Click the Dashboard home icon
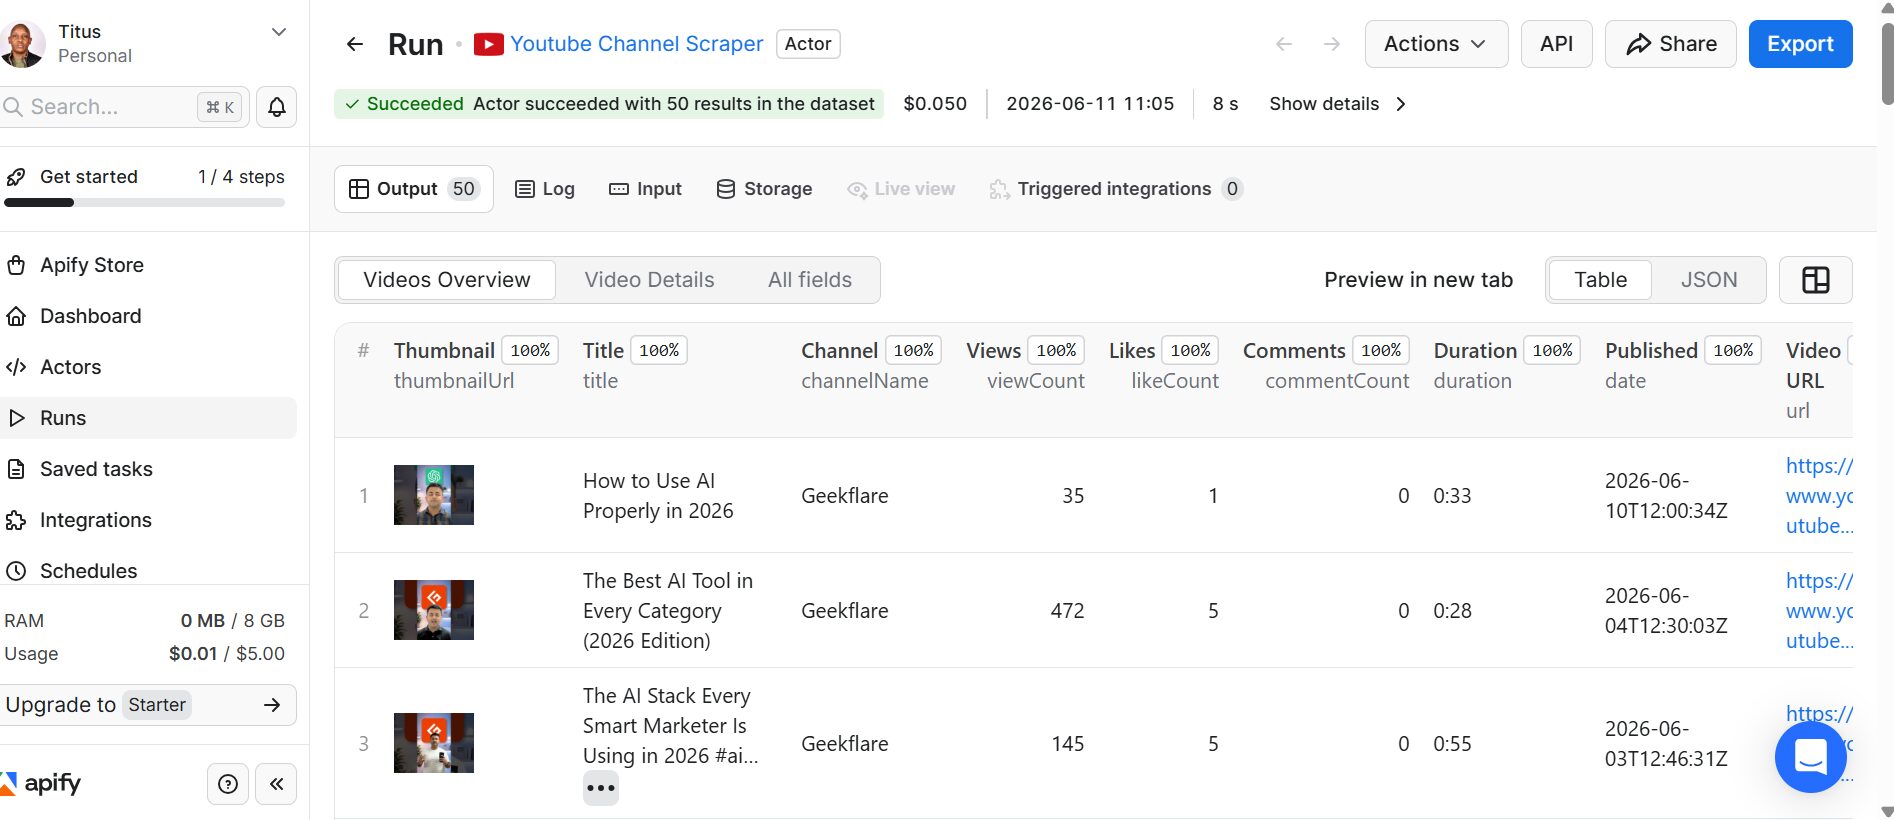Screen dimensions: 1894x820 (16, 316)
